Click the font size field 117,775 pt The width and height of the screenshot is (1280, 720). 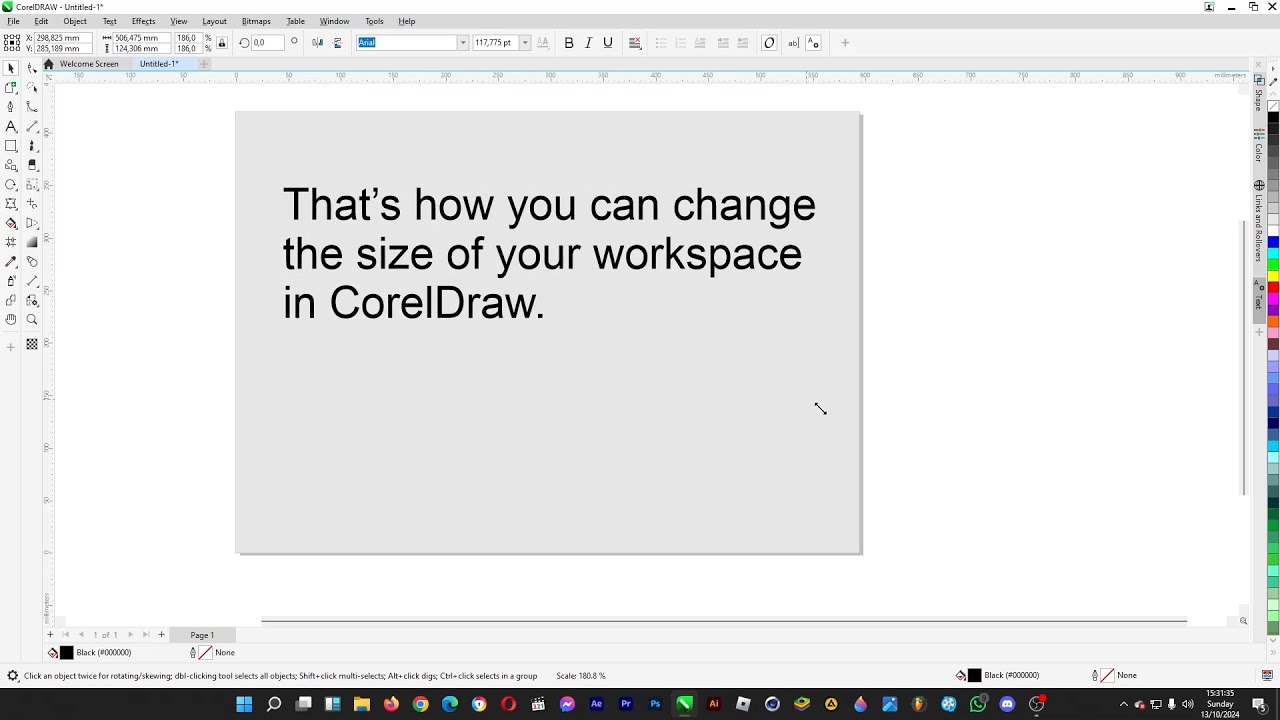point(495,43)
